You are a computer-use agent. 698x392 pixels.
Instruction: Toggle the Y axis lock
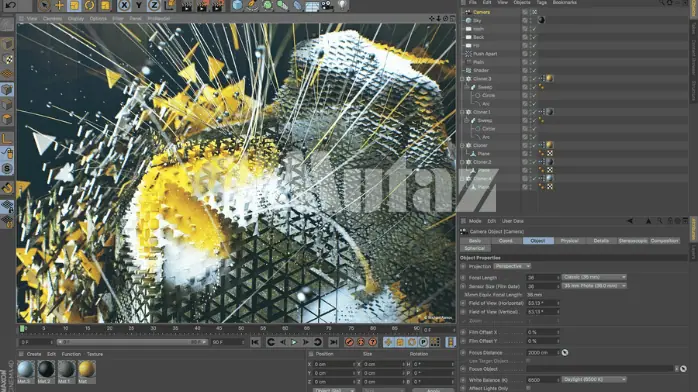pyautogui.click(x=139, y=5)
